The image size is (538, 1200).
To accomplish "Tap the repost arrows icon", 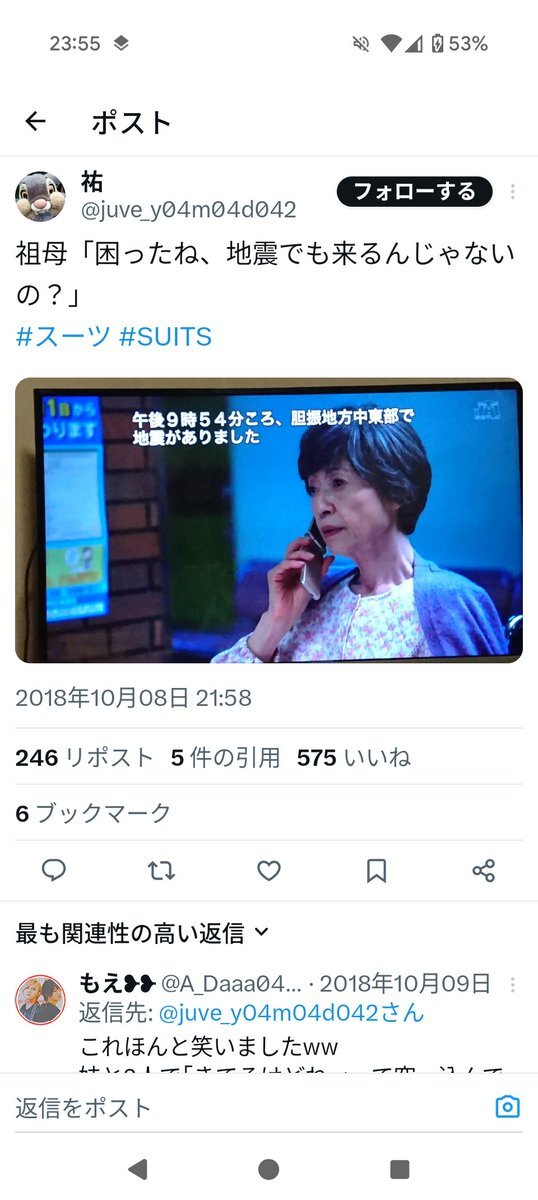I will 161,871.
